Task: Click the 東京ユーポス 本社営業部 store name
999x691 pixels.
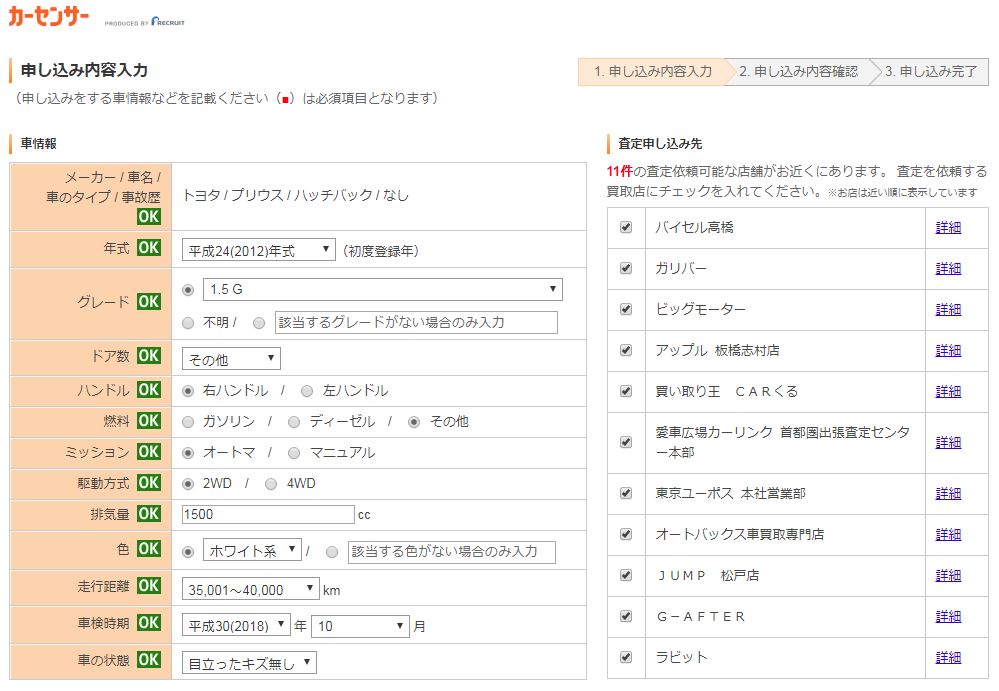Action: pos(730,493)
